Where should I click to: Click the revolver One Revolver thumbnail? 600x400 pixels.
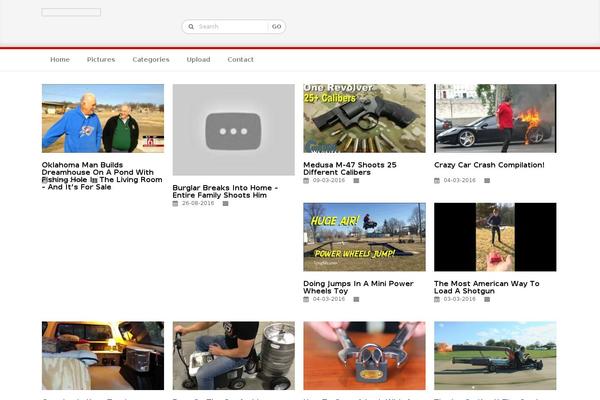(365, 119)
